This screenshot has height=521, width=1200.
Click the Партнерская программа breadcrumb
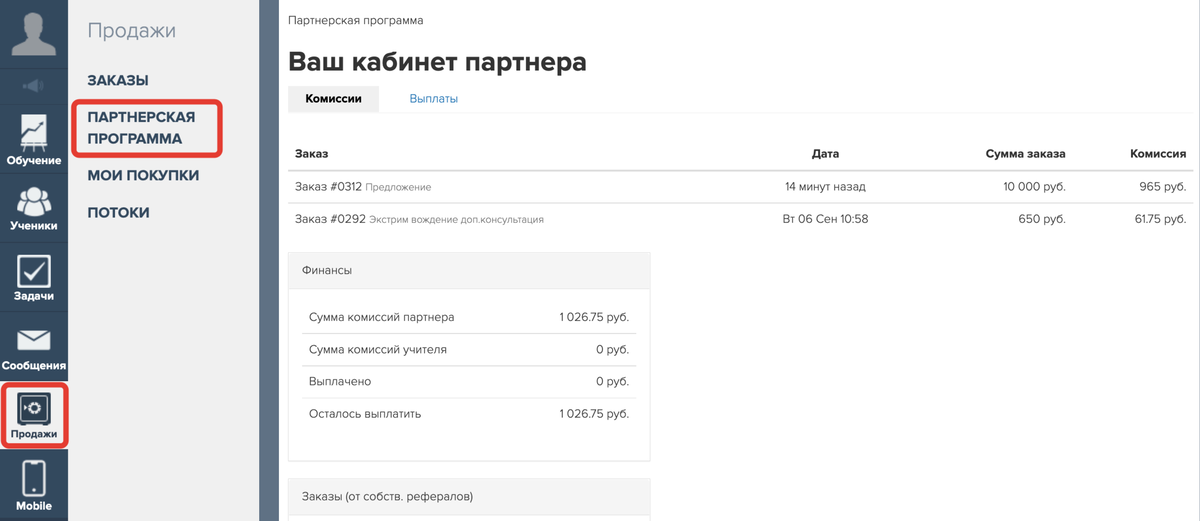point(355,20)
